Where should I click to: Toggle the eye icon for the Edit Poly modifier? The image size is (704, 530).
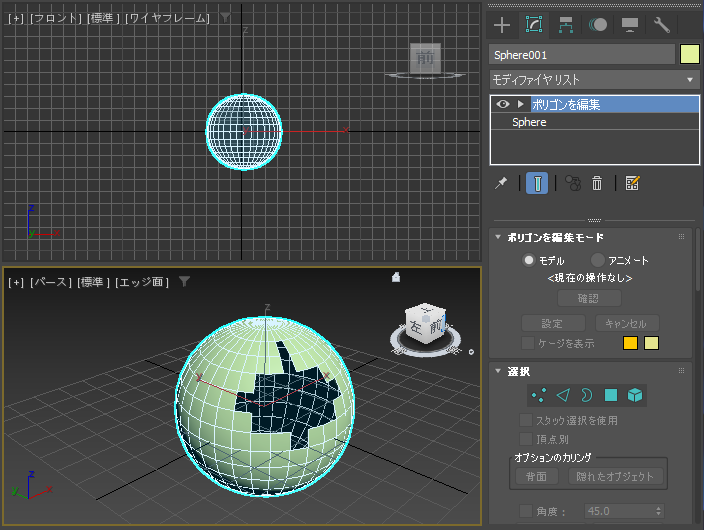click(502, 104)
